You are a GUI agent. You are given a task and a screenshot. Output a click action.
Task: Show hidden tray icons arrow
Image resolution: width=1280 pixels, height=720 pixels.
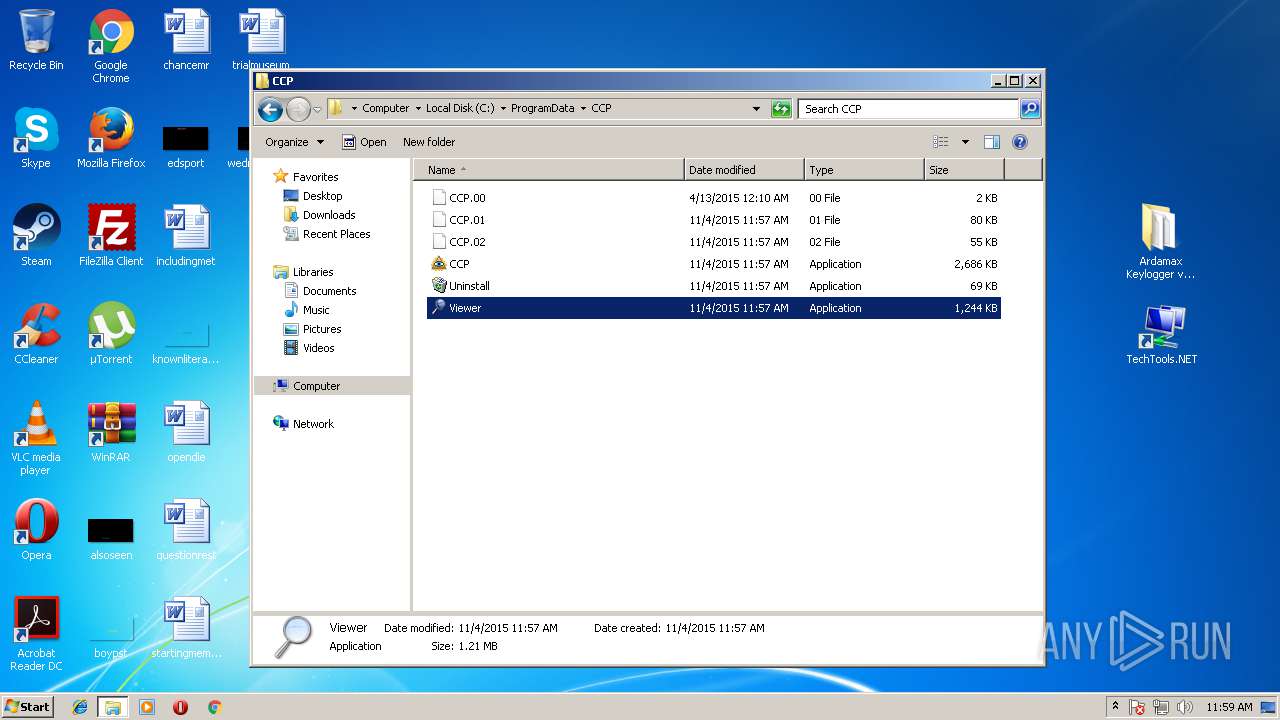click(x=1115, y=707)
